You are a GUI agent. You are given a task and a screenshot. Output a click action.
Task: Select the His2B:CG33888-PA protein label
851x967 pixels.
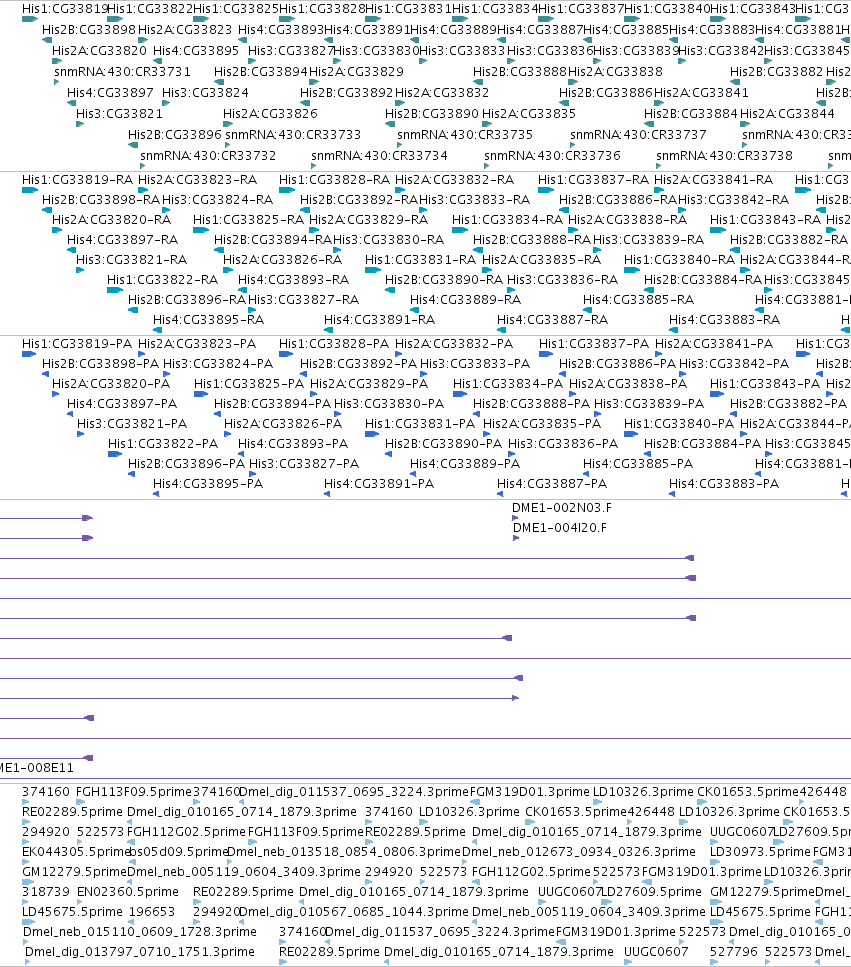(x=532, y=403)
